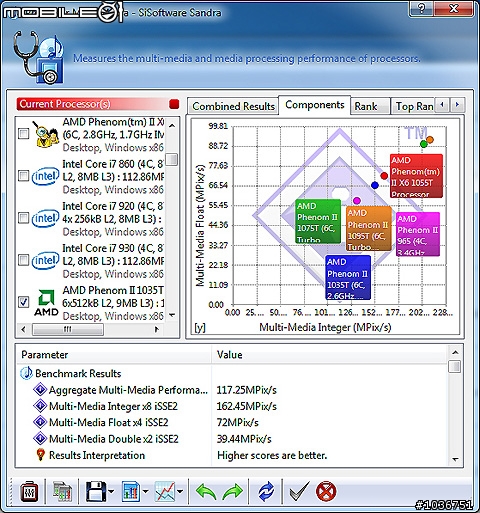Cancel with the red X circle icon

326,491
